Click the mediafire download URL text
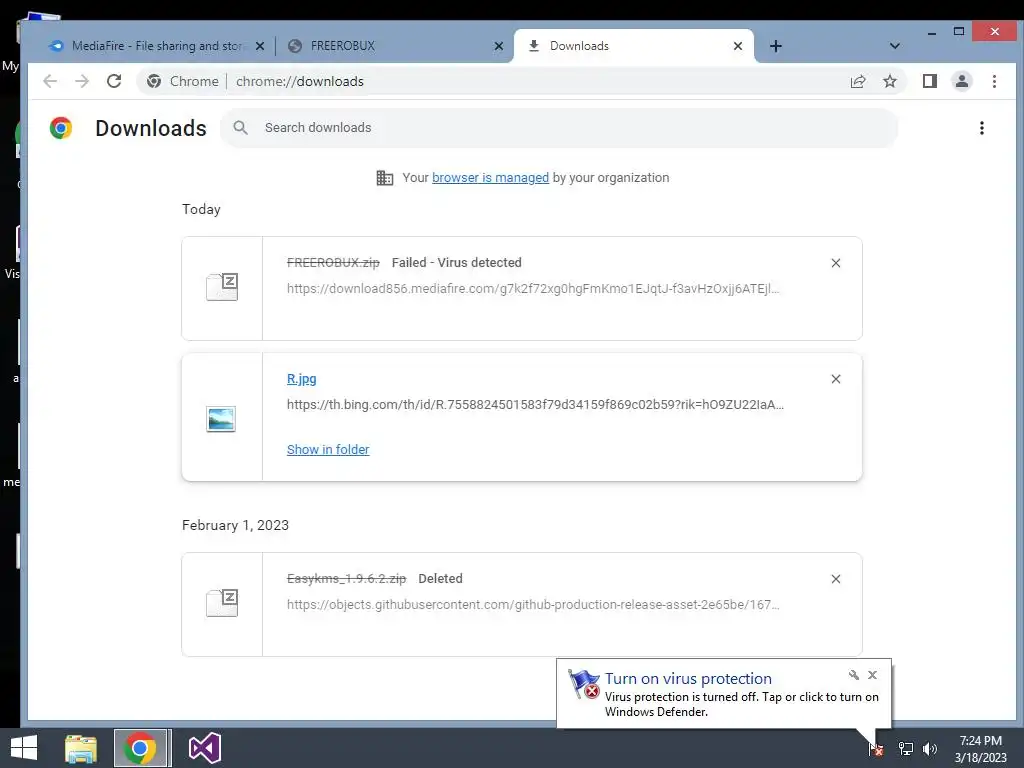This screenshot has width=1024, height=768. point(533,289)
